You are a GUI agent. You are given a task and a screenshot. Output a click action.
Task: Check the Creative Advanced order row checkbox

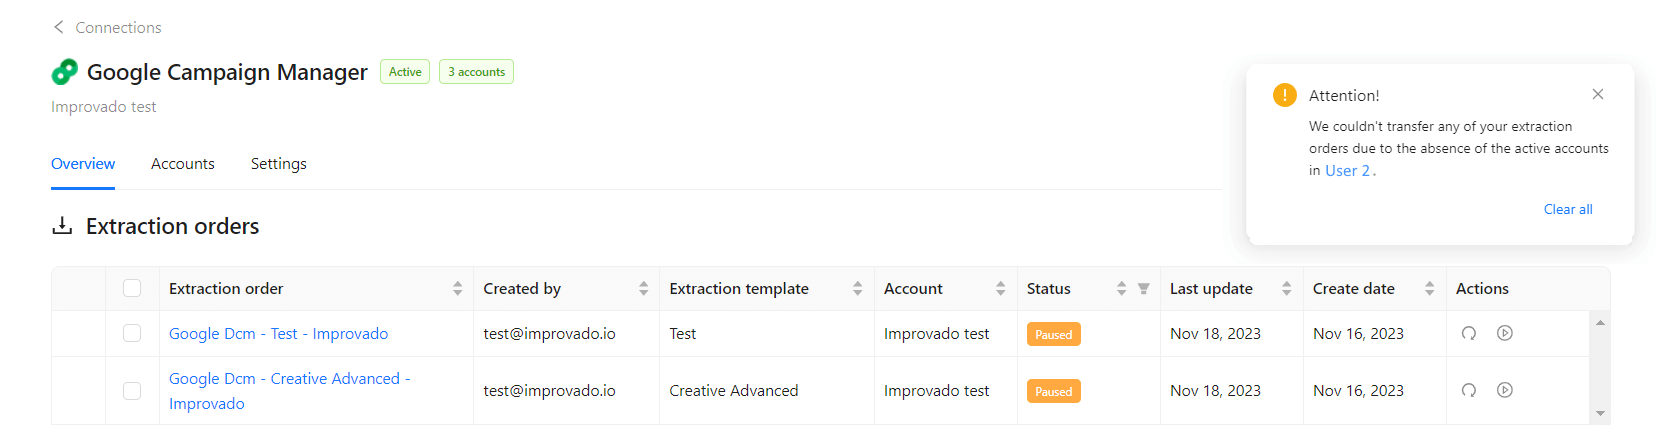[x=132, y=390]
